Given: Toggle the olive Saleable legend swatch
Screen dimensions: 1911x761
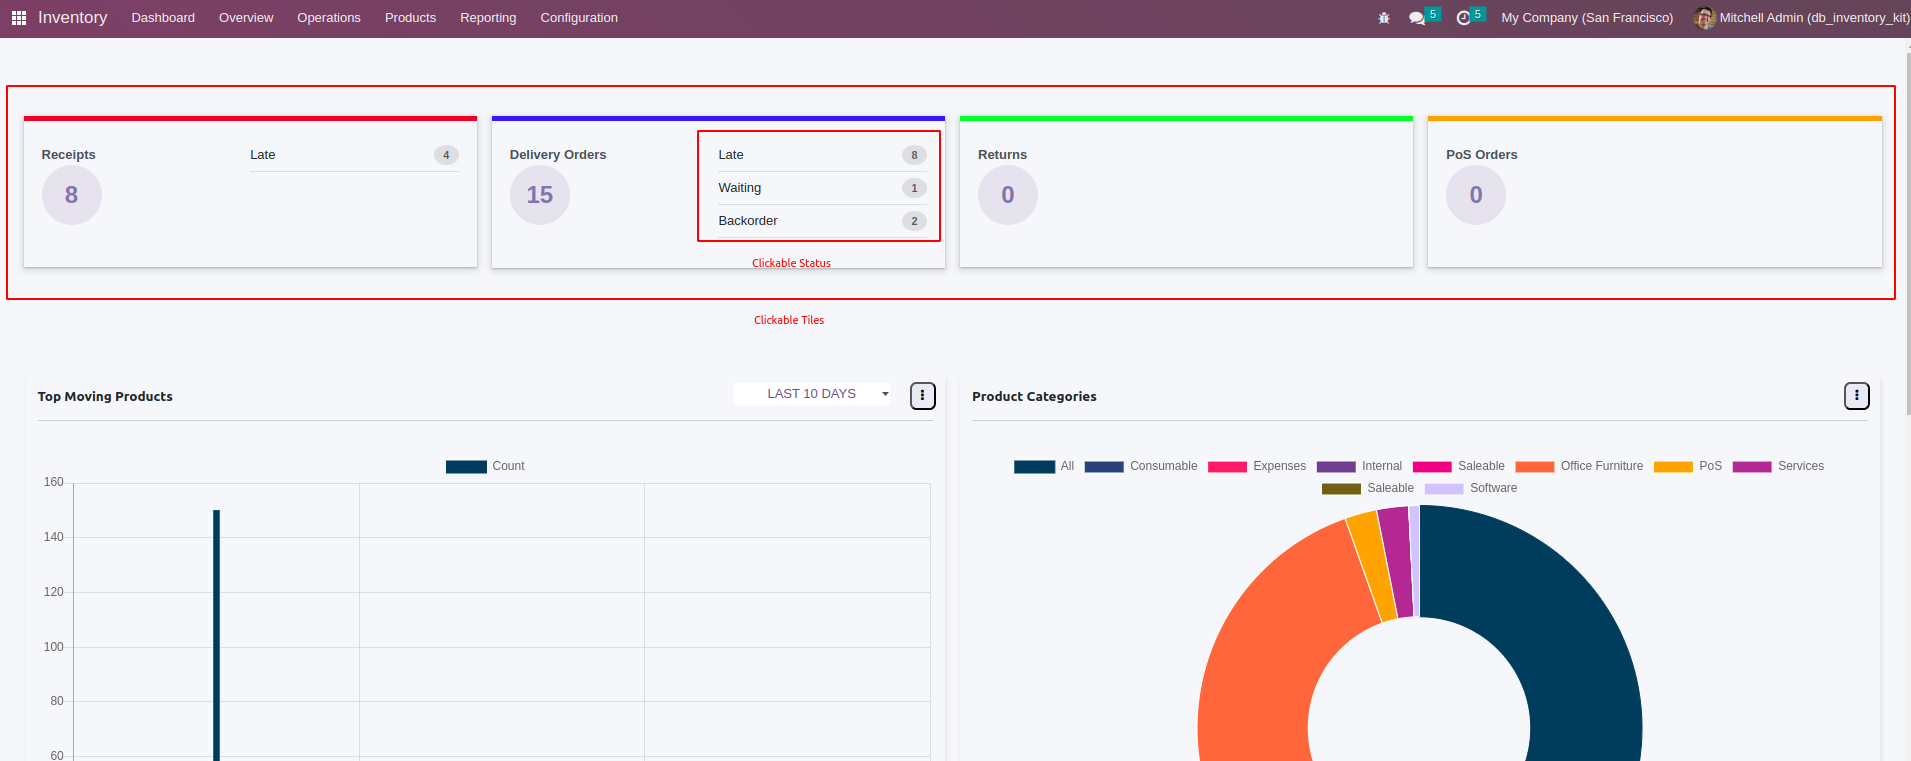Looking at the screenshot, I should click(1341, 489).
